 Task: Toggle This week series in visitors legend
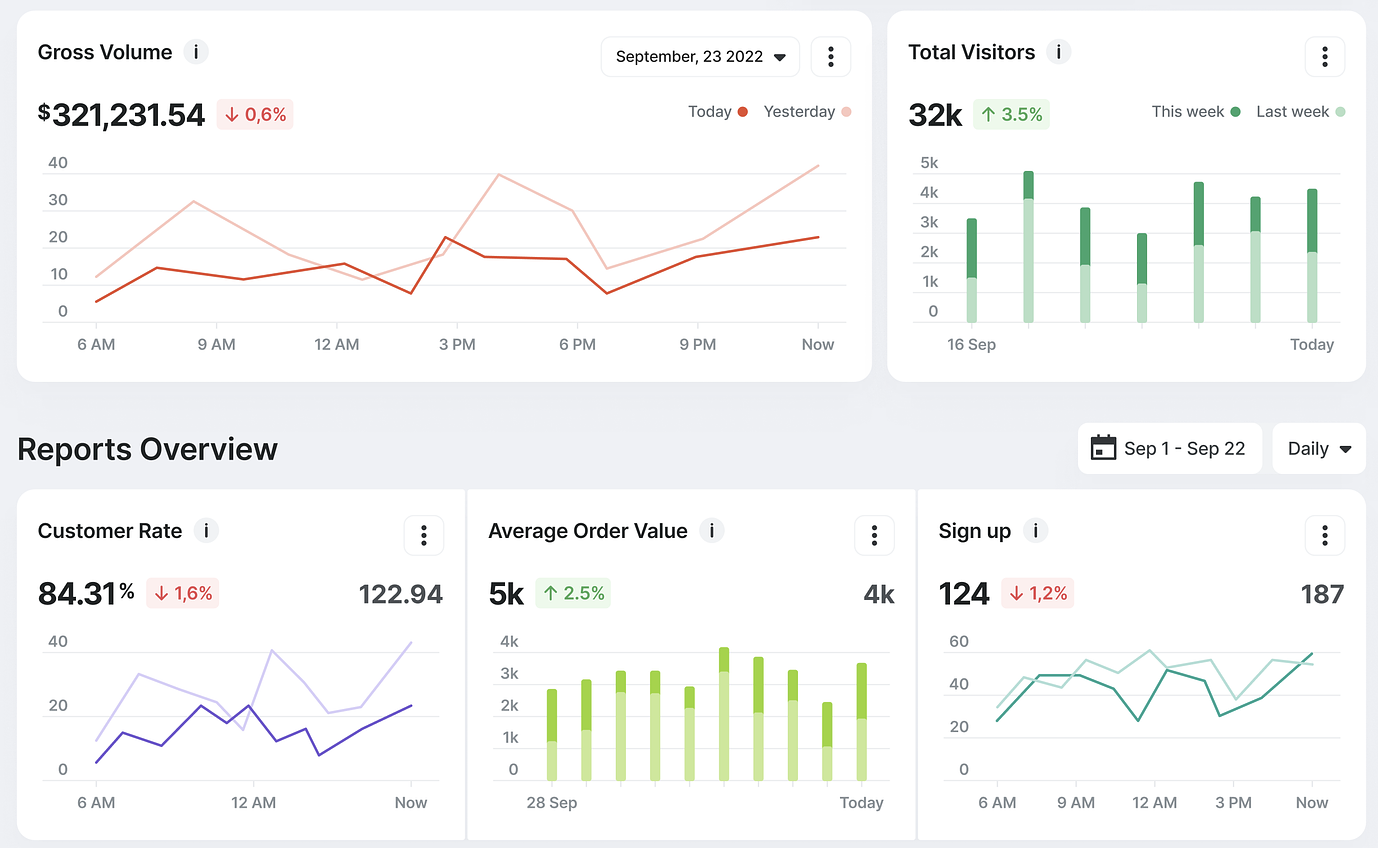(1195, 112)
